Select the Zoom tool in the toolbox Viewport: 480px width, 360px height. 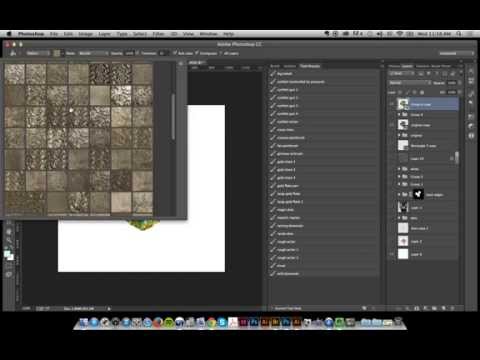pyautogui.click(x=9, y=240)
